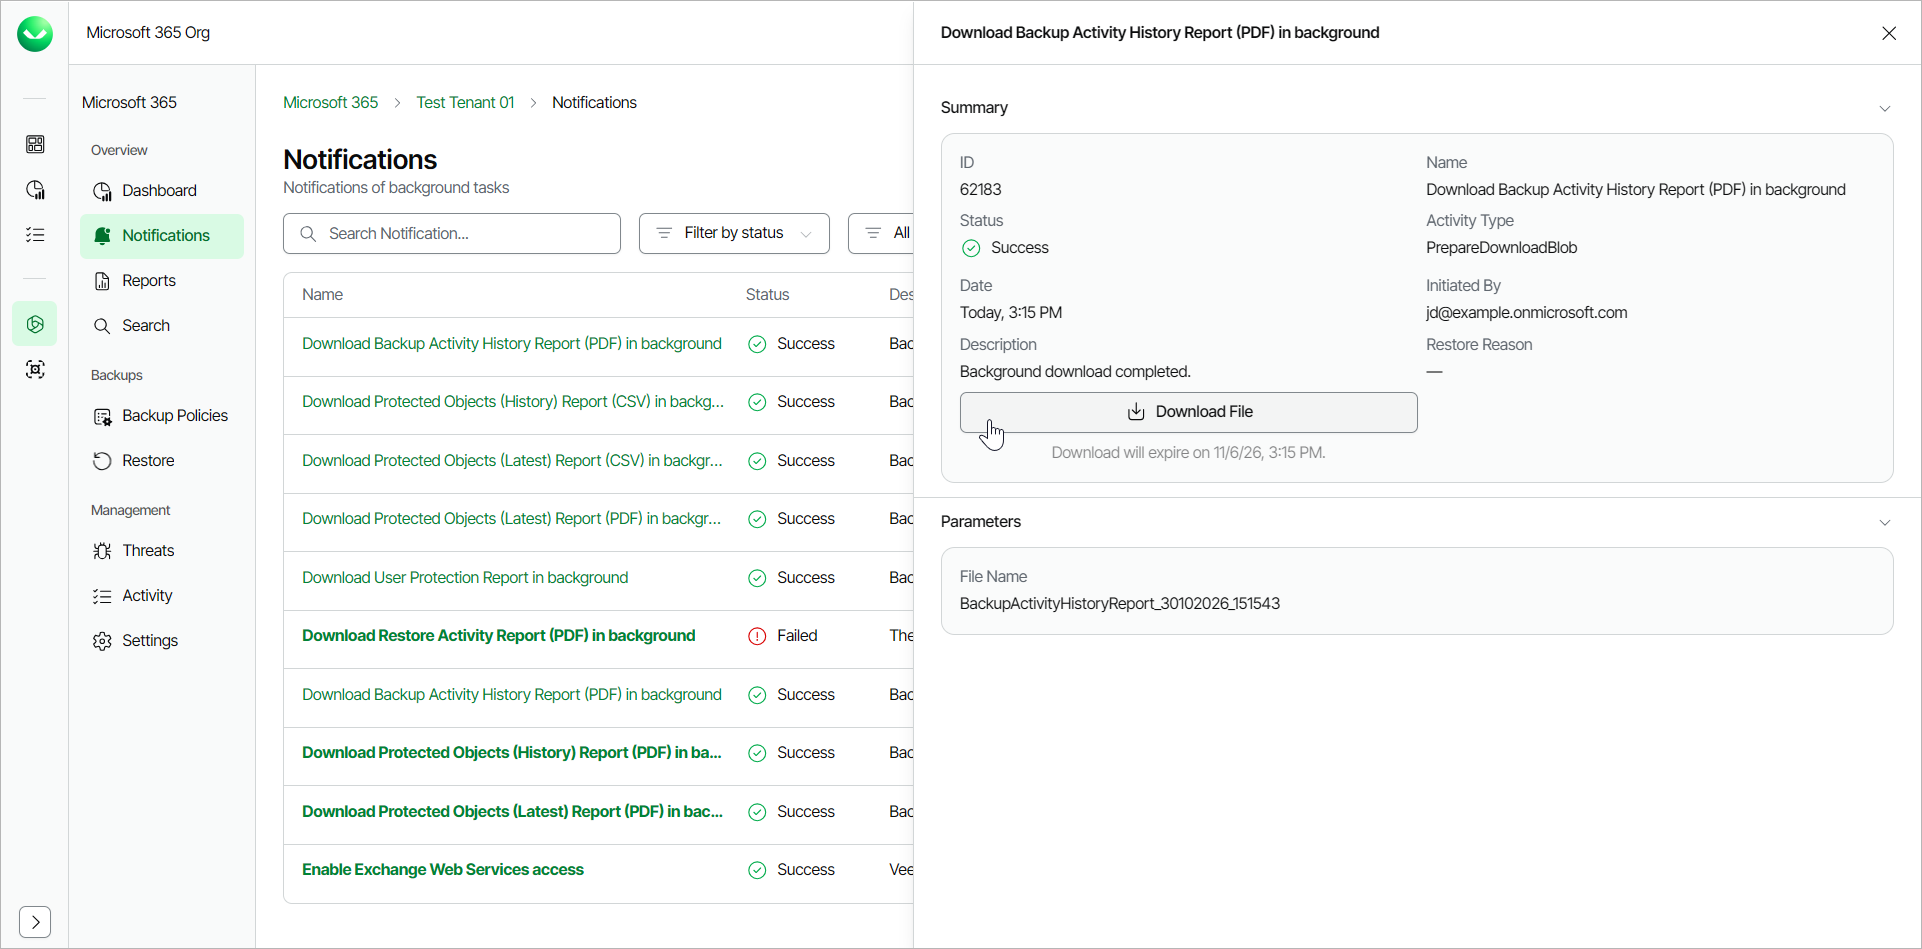Click the Download File button
This screenshot has width=1922, height=949.
(x=1188, y=412)
